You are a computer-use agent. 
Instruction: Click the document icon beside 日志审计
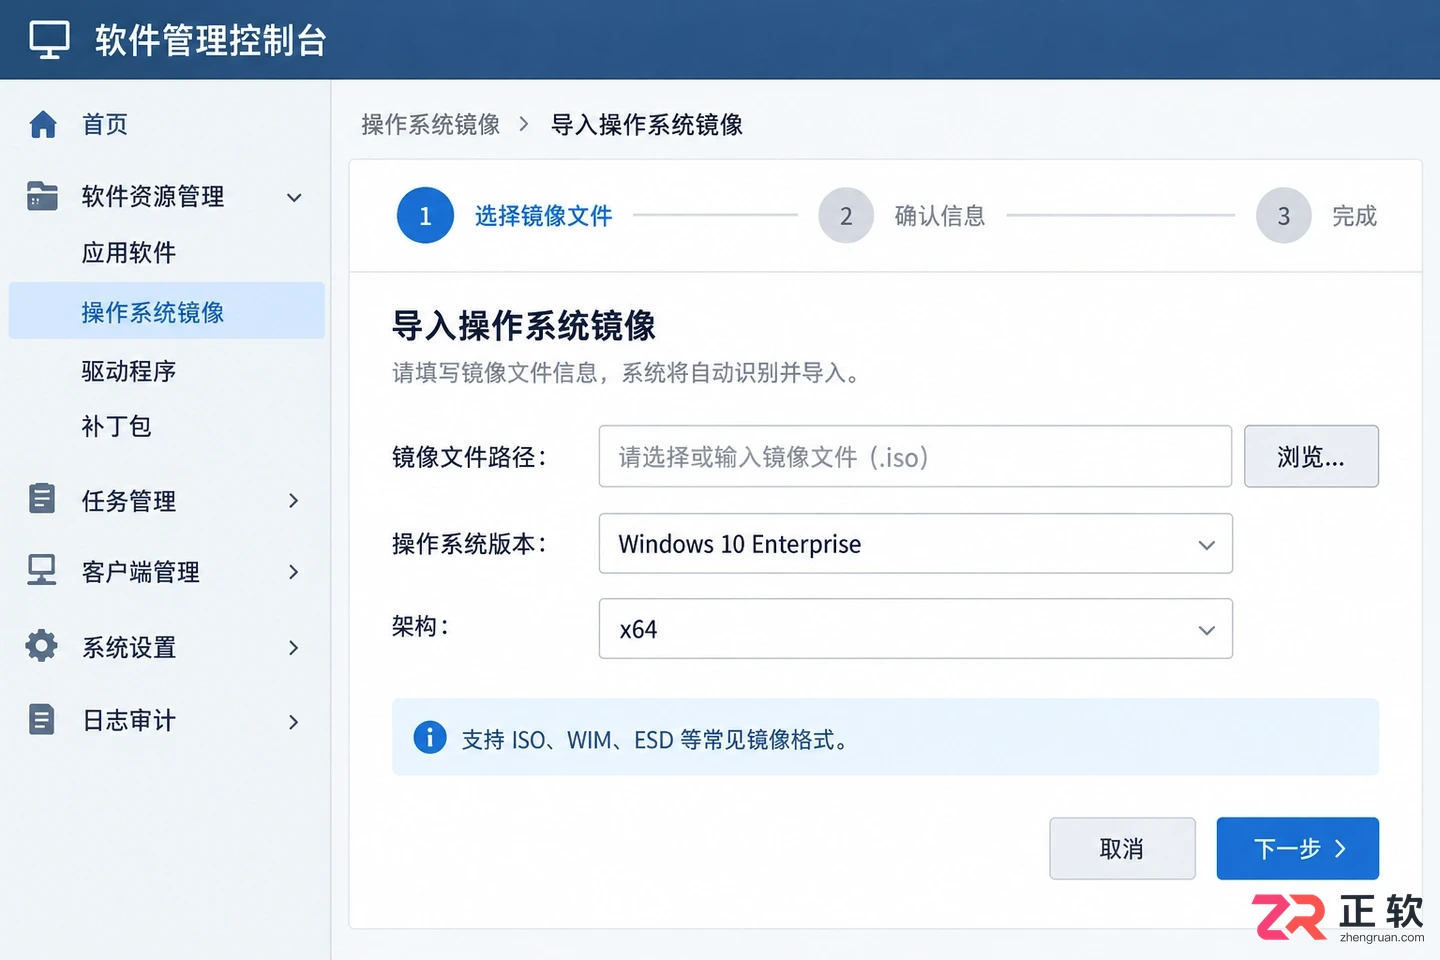tap(42, 719)
